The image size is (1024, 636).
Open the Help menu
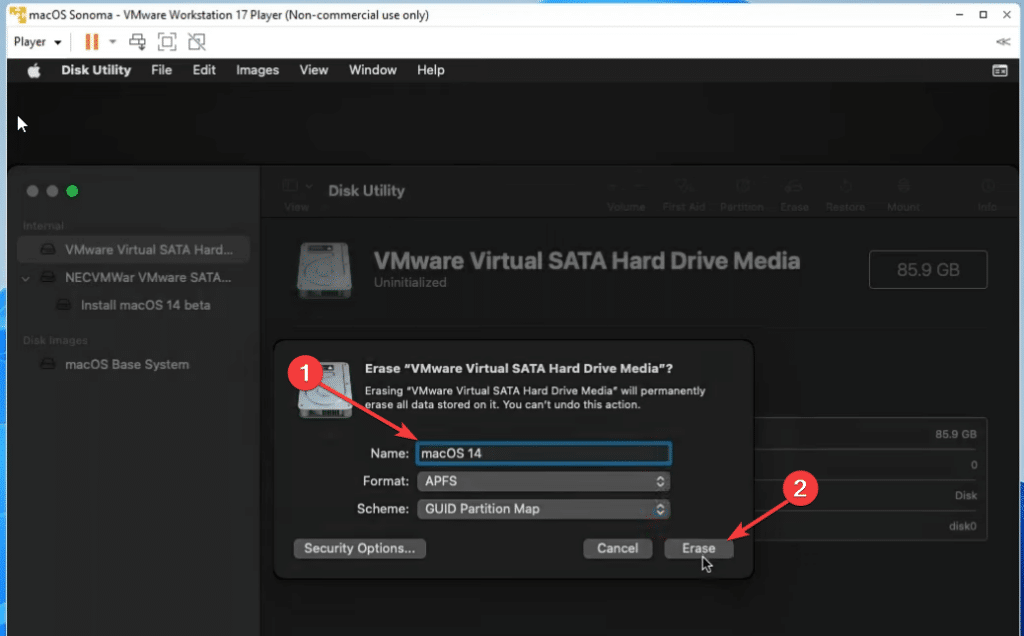430,70
